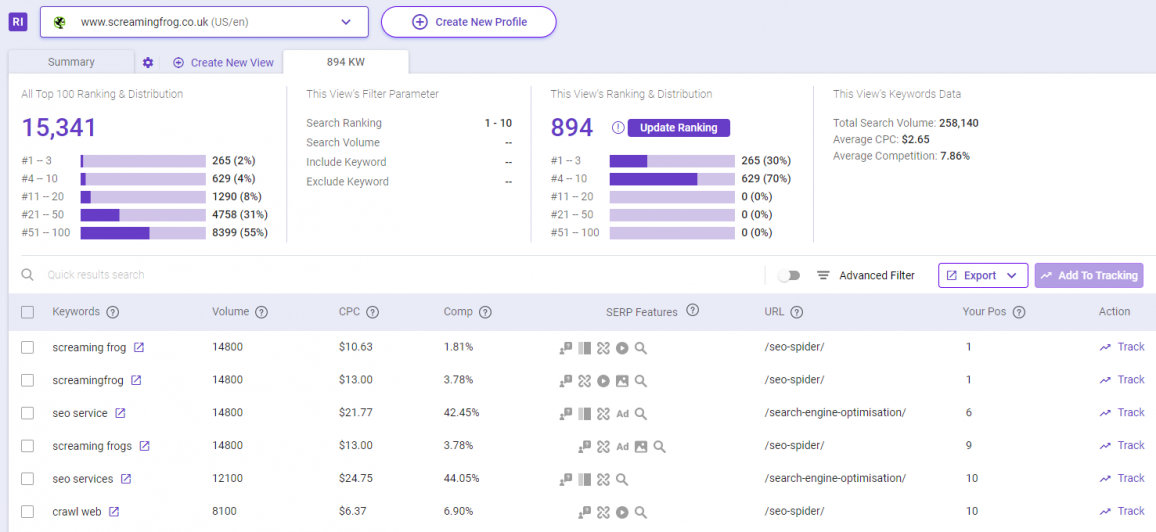Switch to the Summary tab
This screenshot has width=1156, height=532.
[x=71, y=62]
